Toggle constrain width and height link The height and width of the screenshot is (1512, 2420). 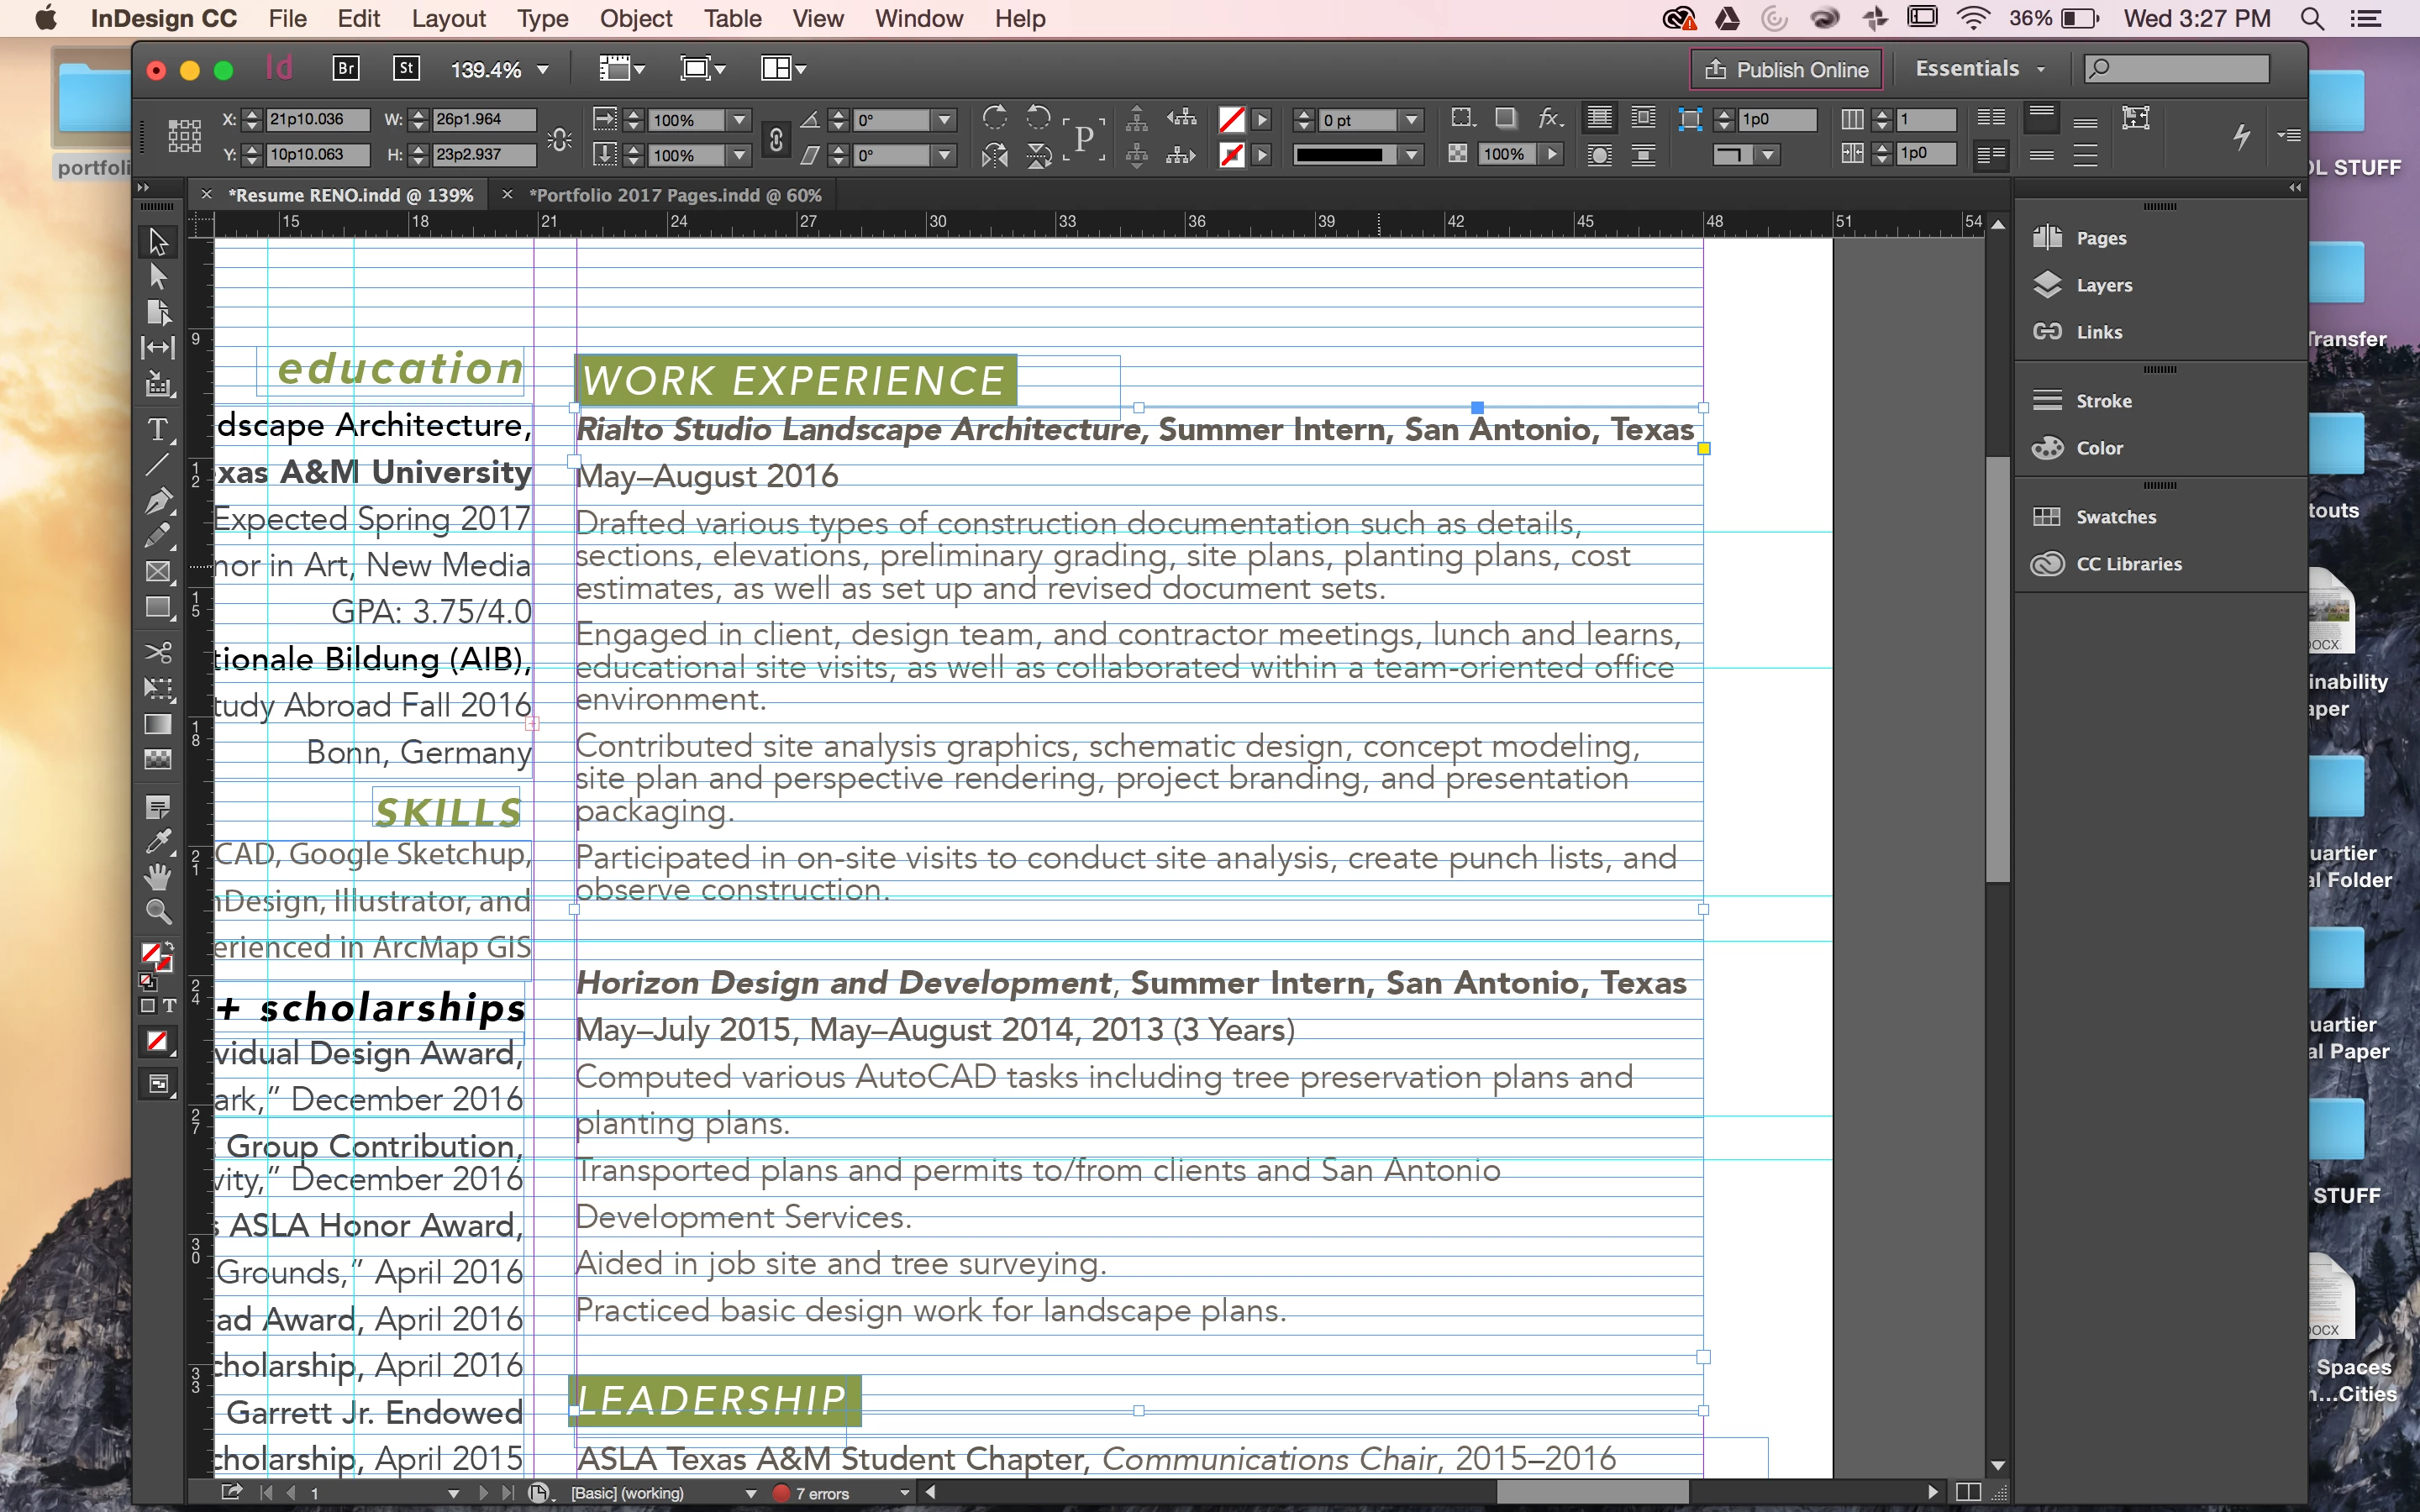pos(559,138)
